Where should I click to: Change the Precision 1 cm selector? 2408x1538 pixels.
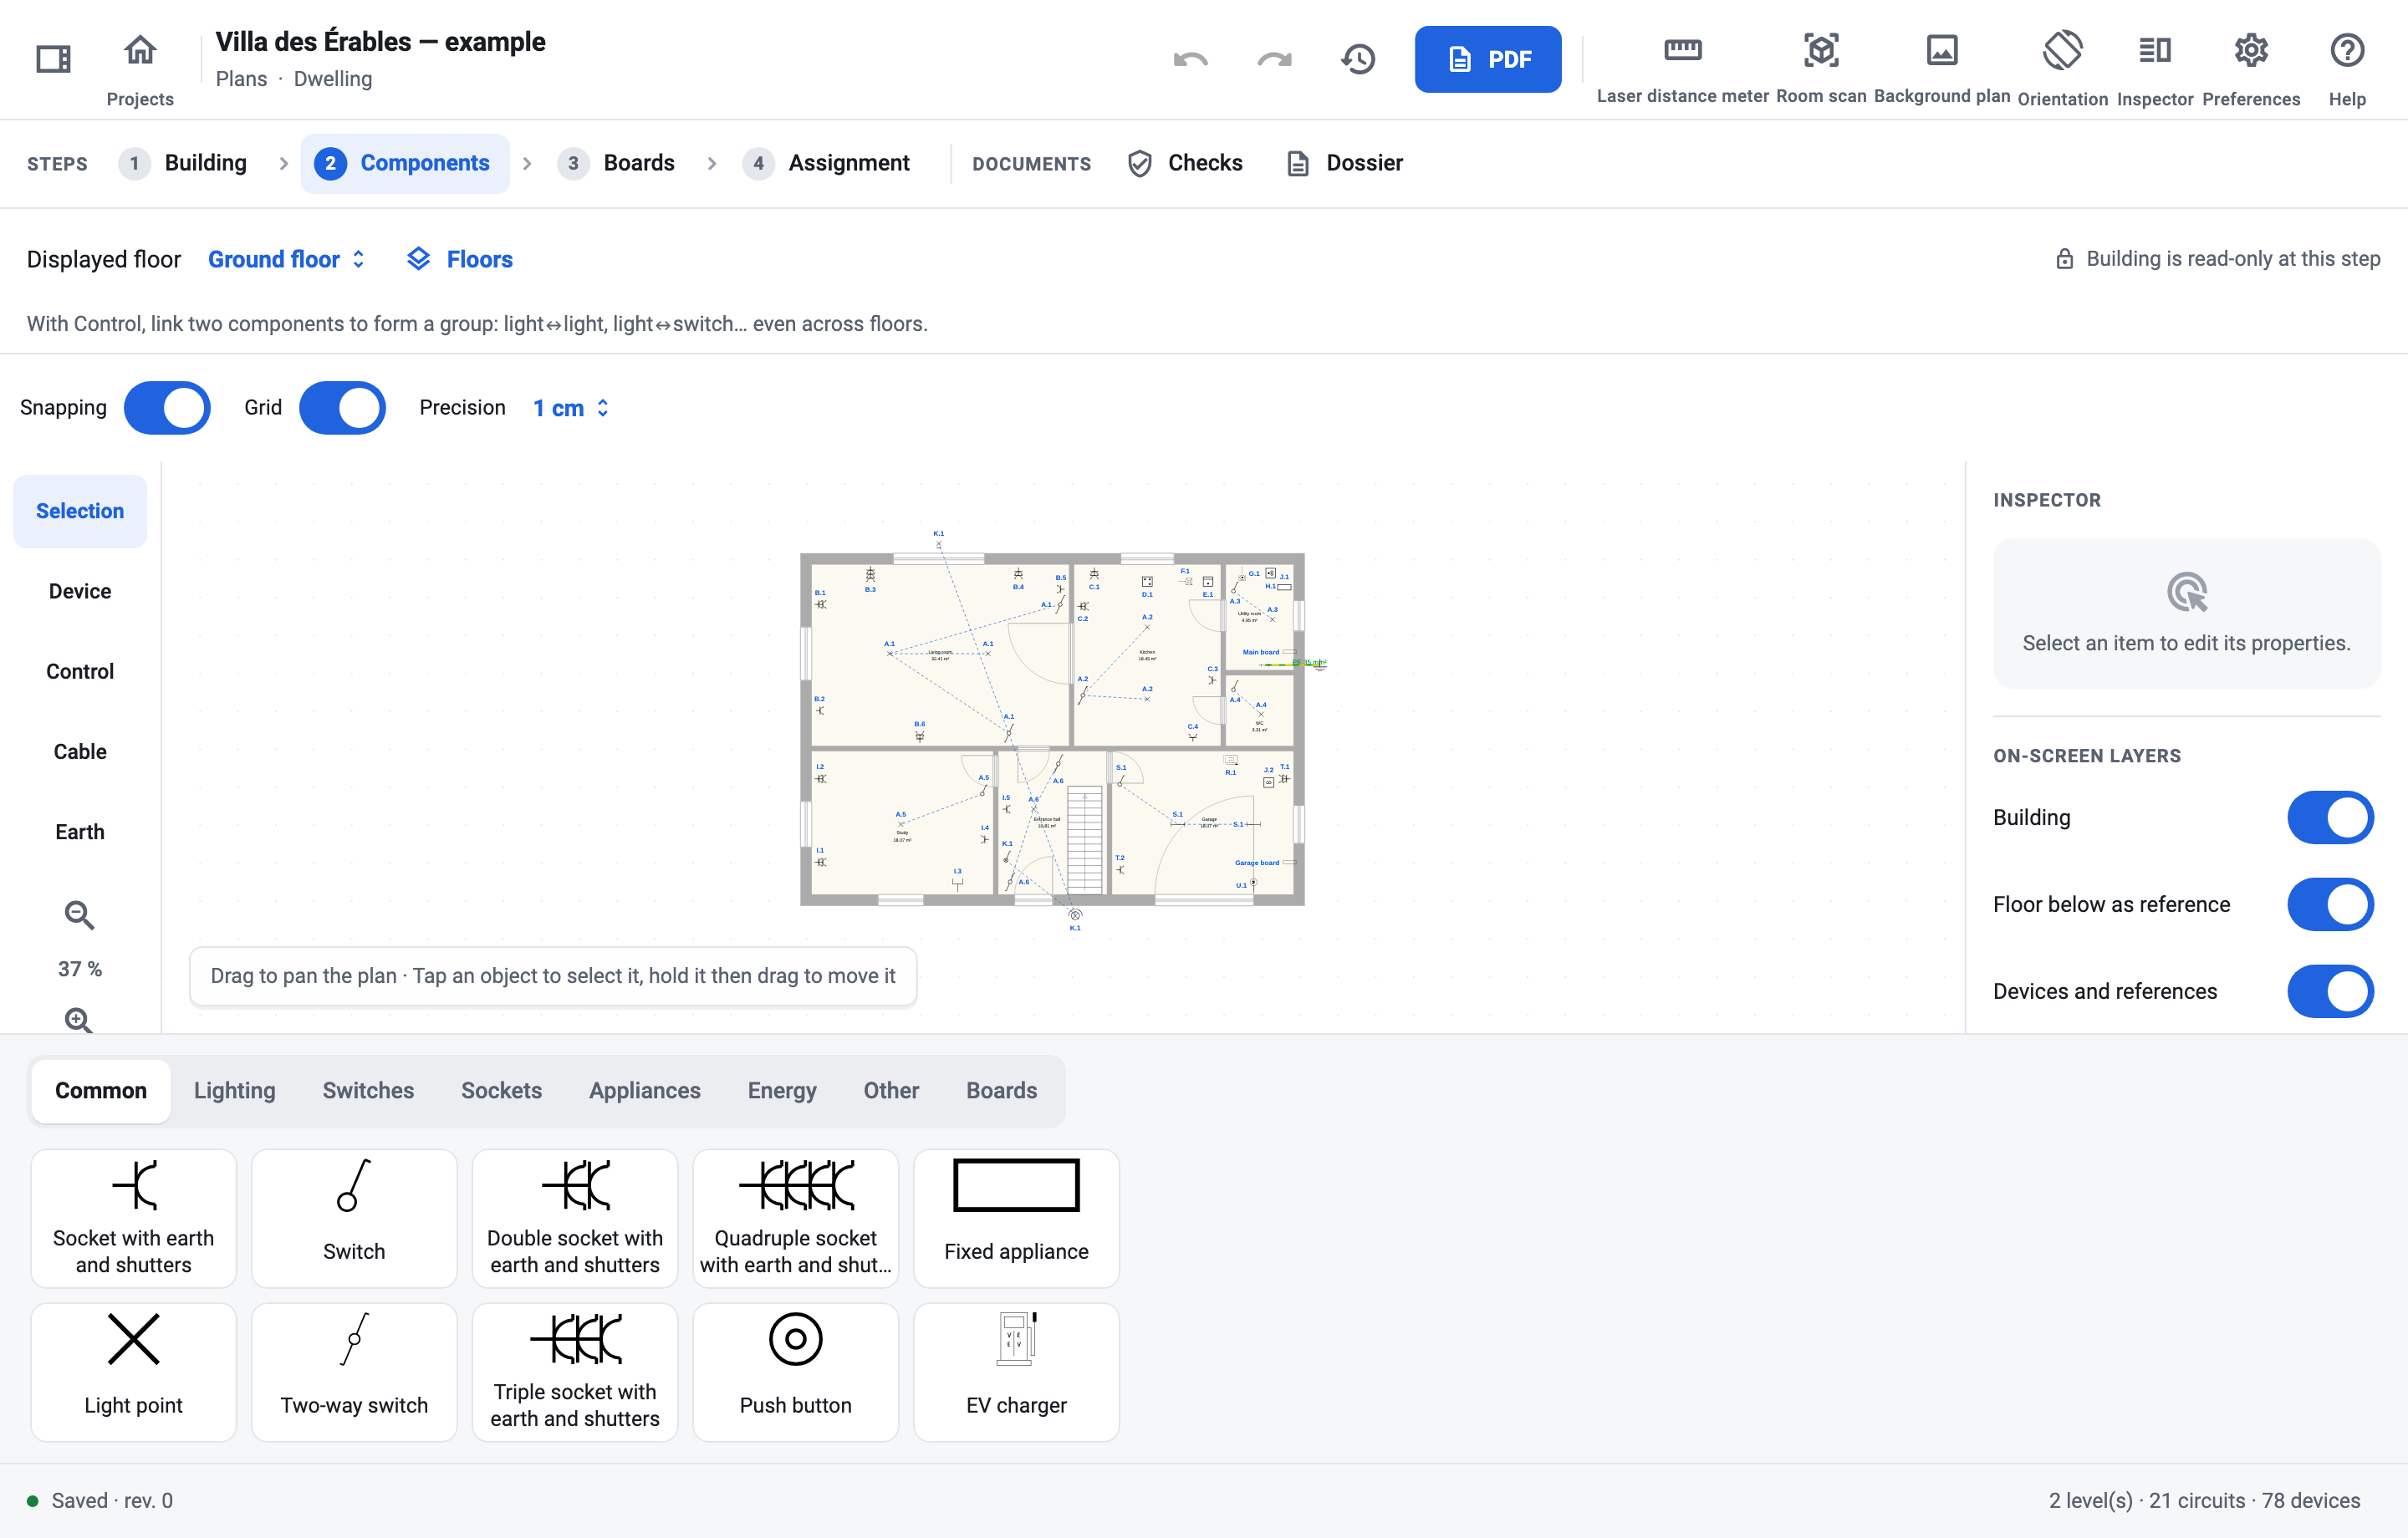click(571, 408)
